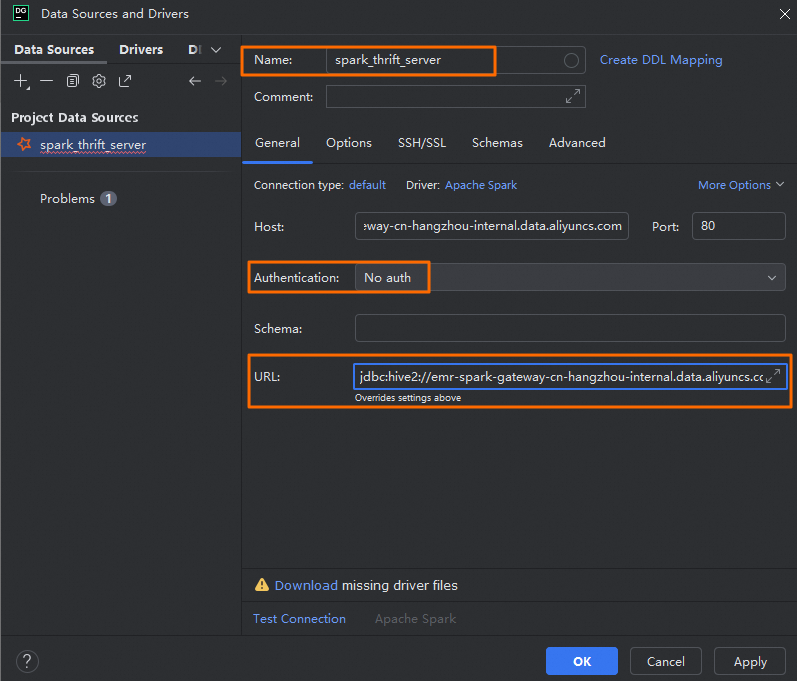Open the General tab
The height and width of the screenshot is (681, 797).
(278, 143)
